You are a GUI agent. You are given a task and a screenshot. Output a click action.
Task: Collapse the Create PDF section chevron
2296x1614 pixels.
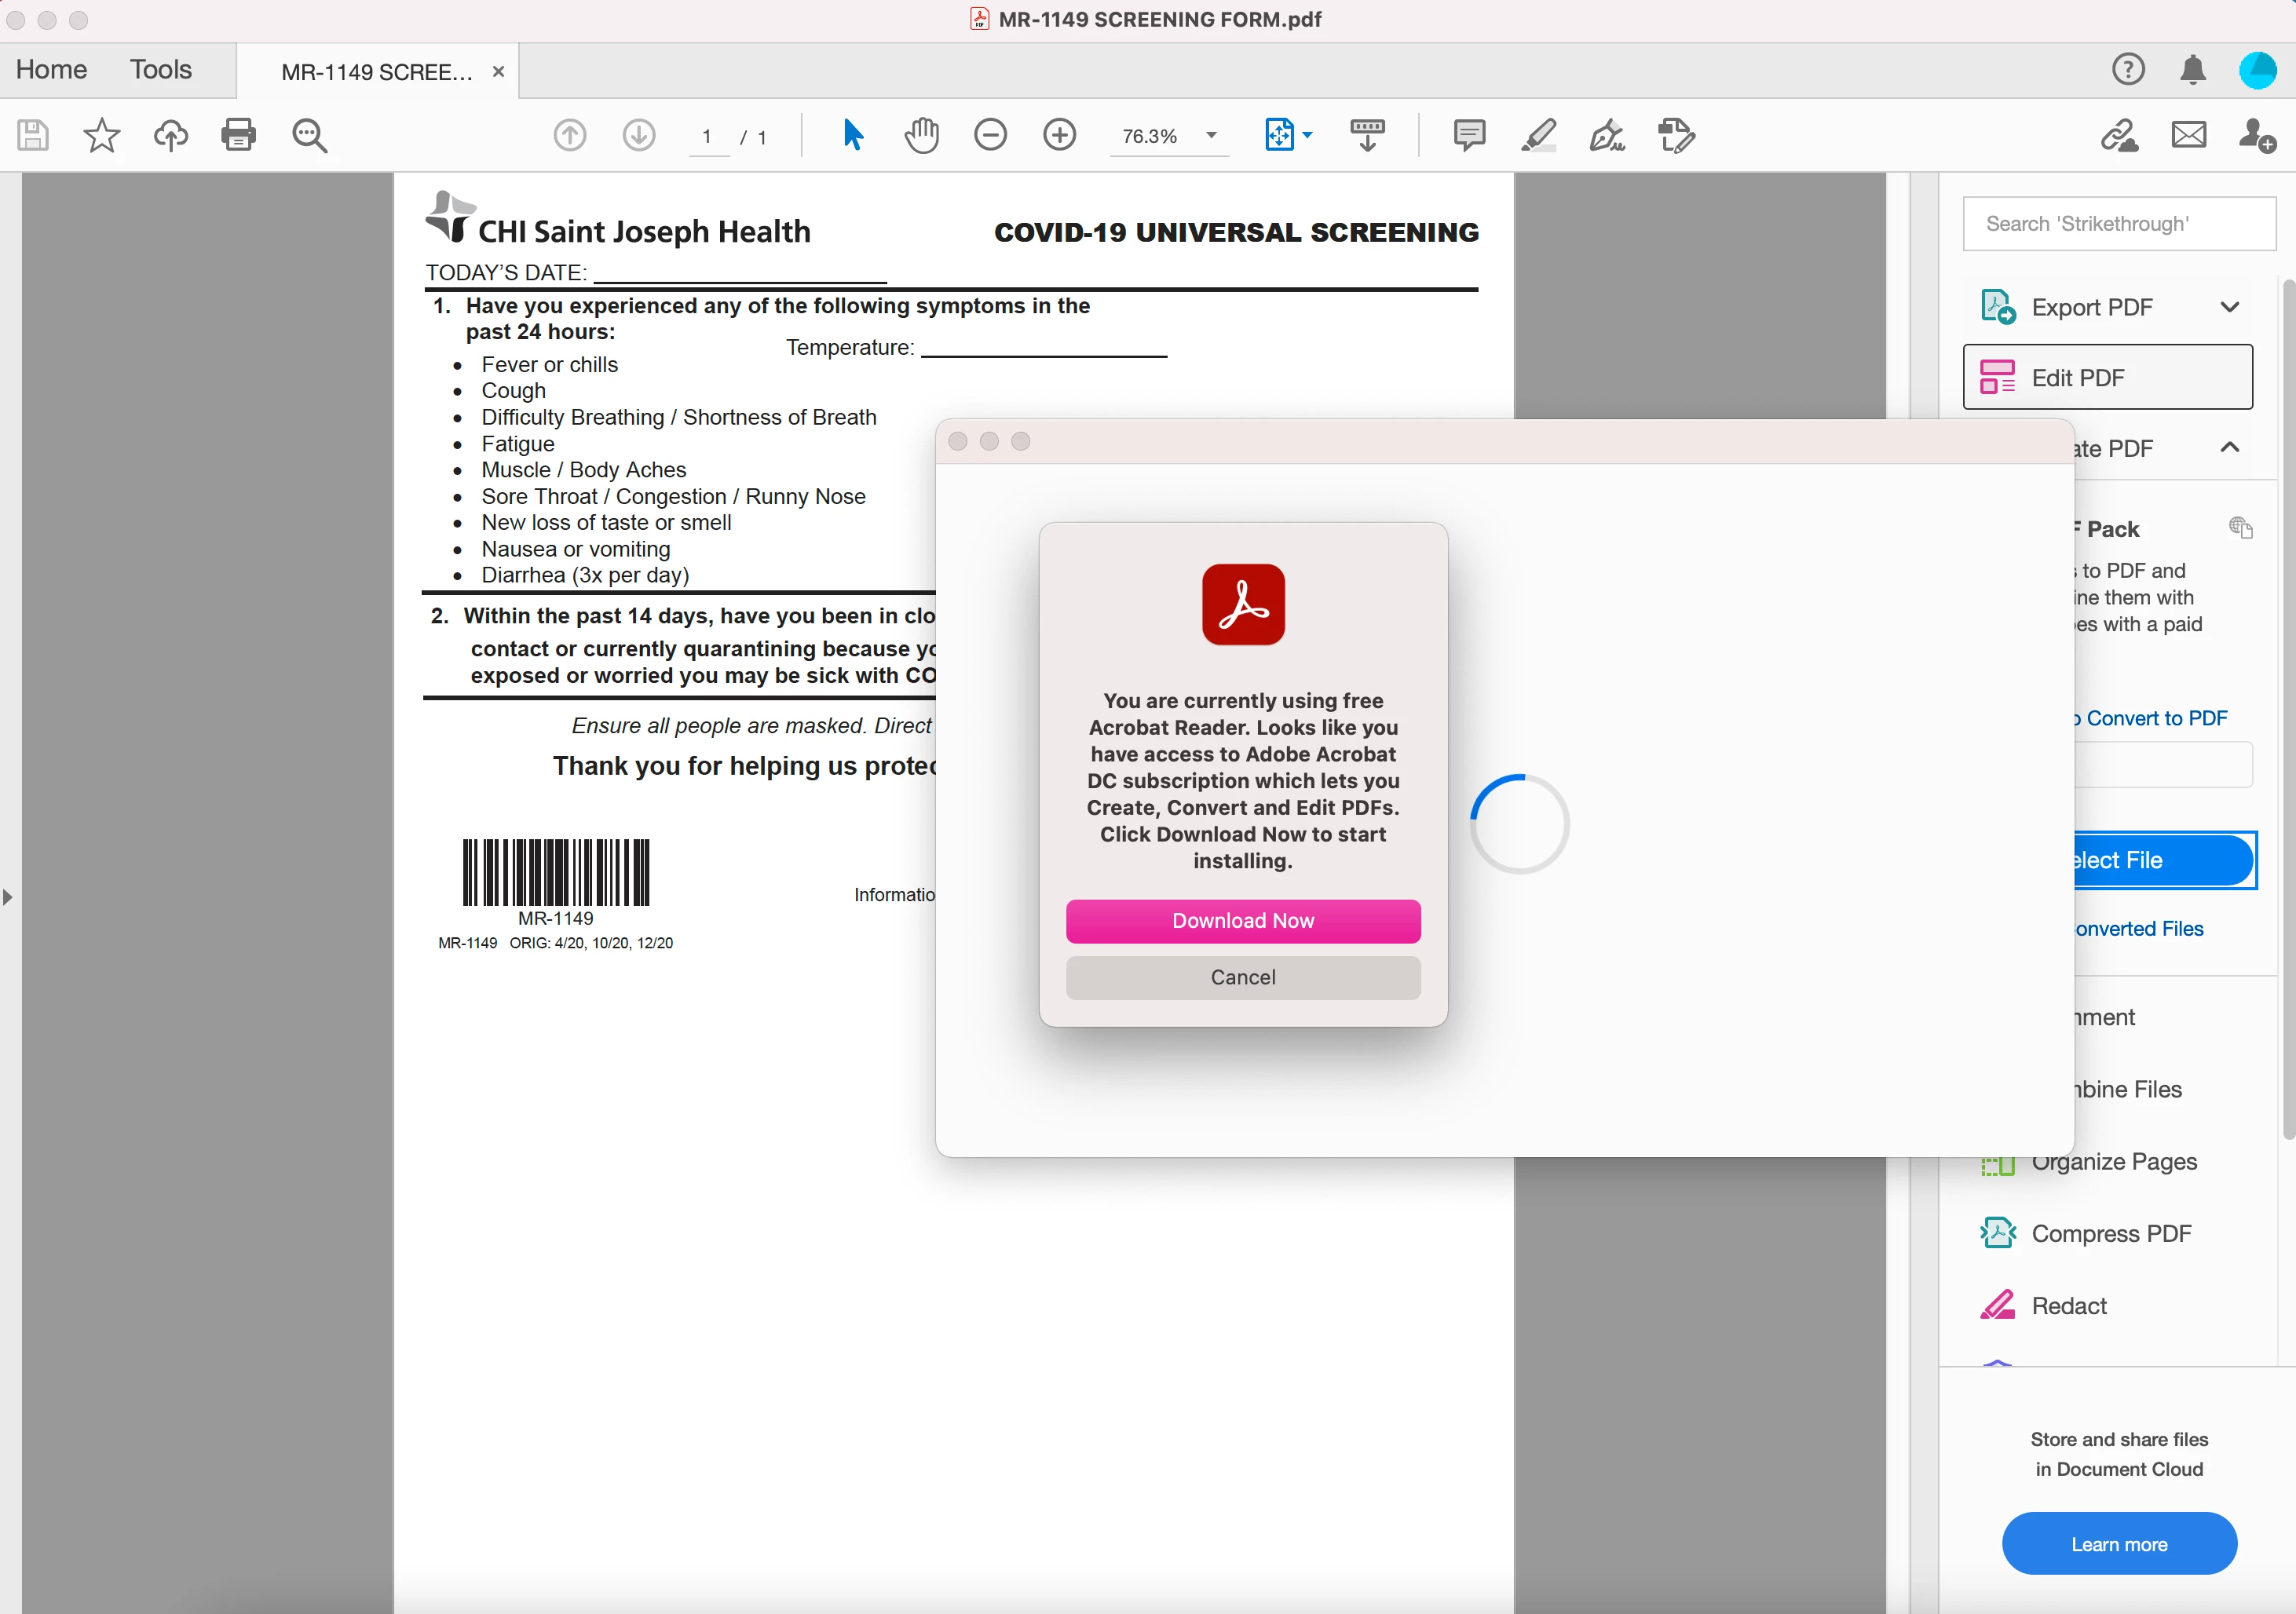[x=2229, y=447]
